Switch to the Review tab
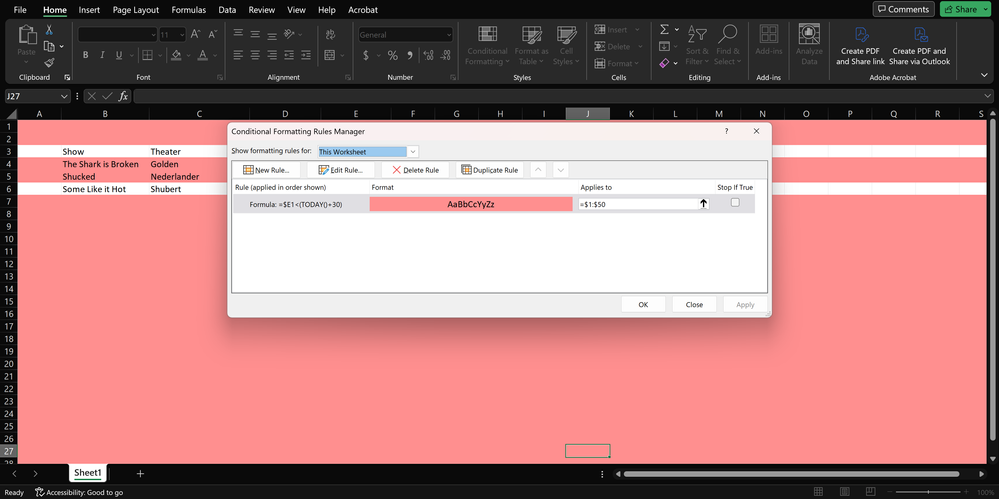This screenshot has width=999, height=499. point(261,10)
